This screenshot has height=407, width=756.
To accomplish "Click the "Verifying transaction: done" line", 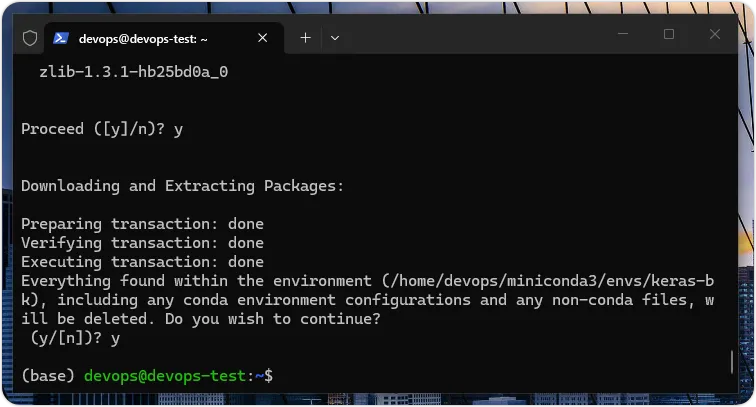I will [142, 243].
